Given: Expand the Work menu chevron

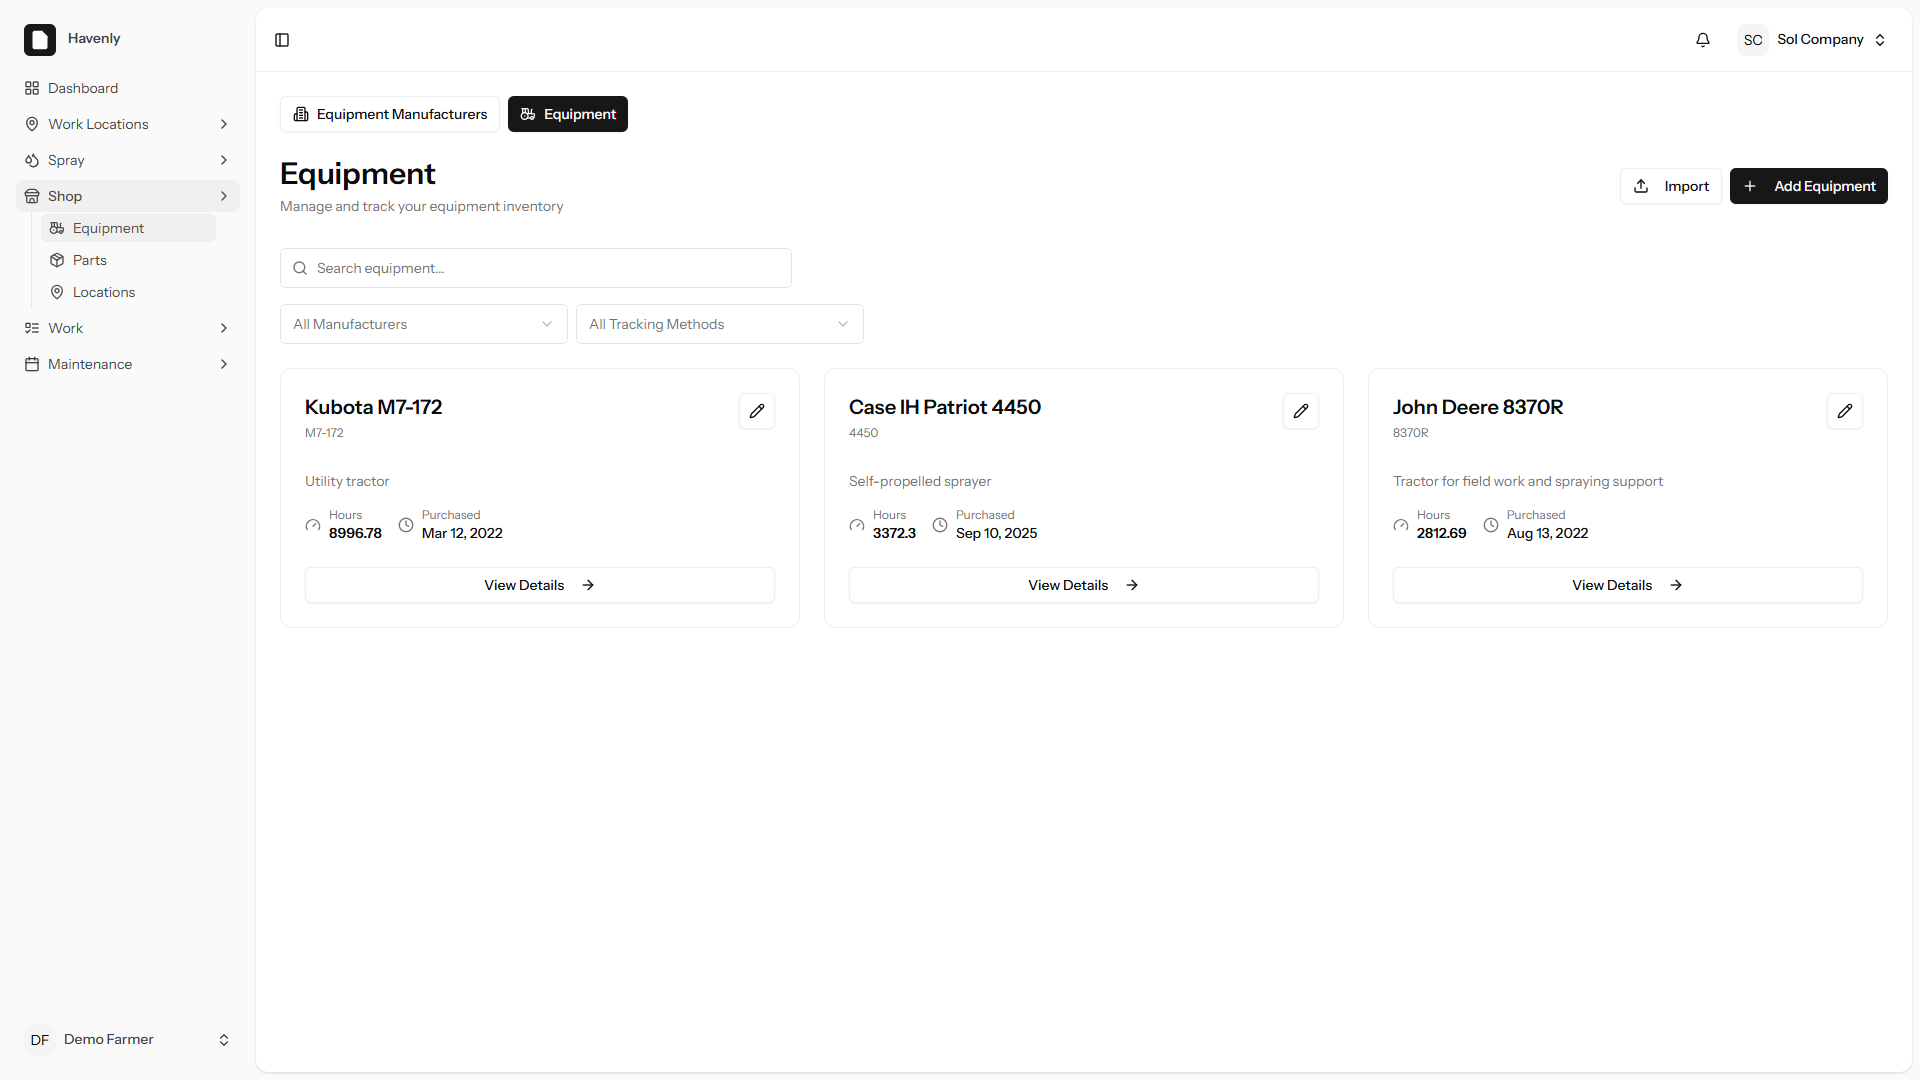Looking at the screenshot, I should tap(224, 328).
